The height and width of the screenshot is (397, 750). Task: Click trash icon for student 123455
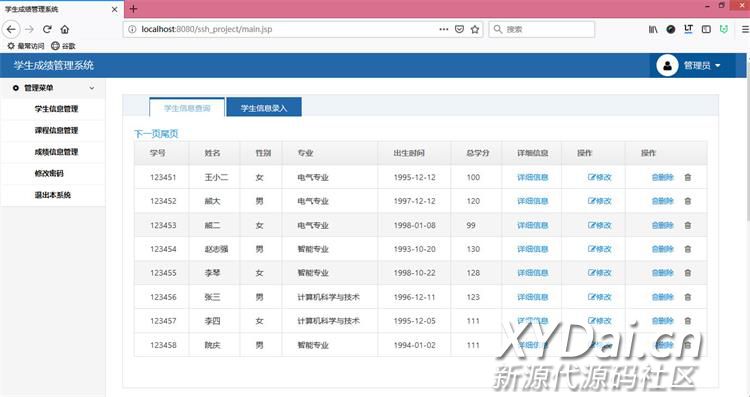688,273
